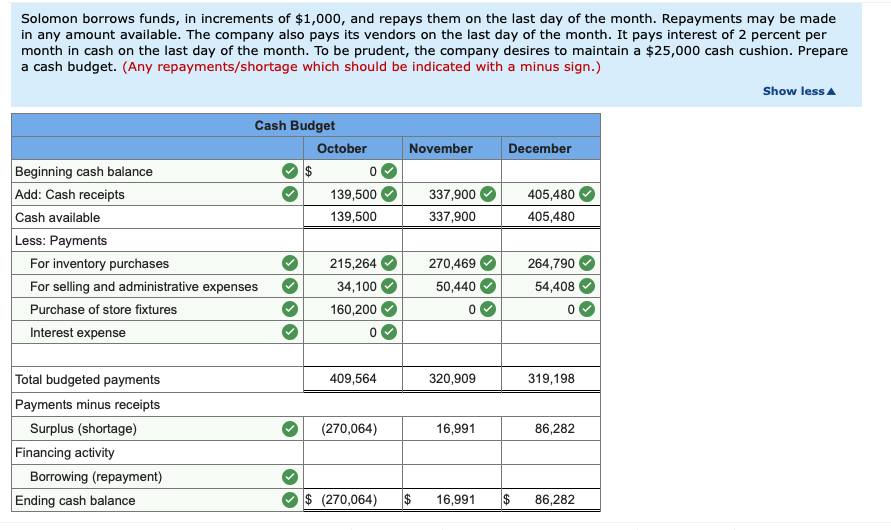Image resolution: width=891 pixels, height=530 pixels.
Task: Click December total budgeted payments 319,198
Action: pyautogui.click(x=551, y=378)
